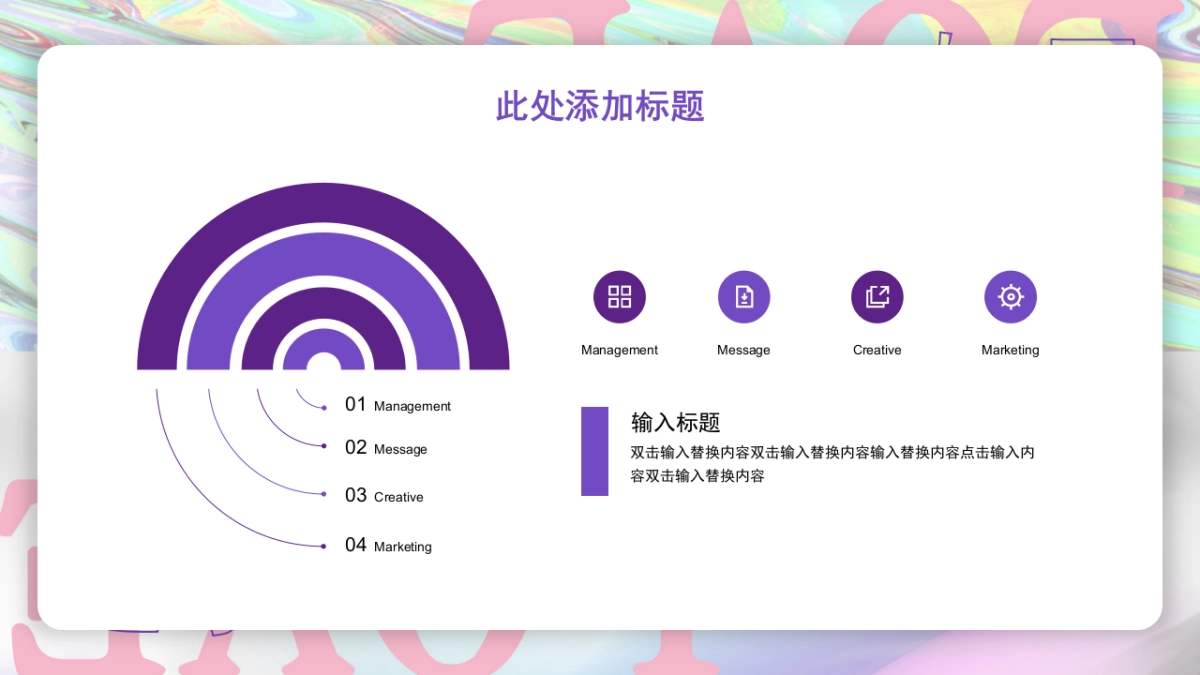Click the Management caption under its icon
Image resolution: width=1200 pixels, height=675 pixels.
pos(619,350)
